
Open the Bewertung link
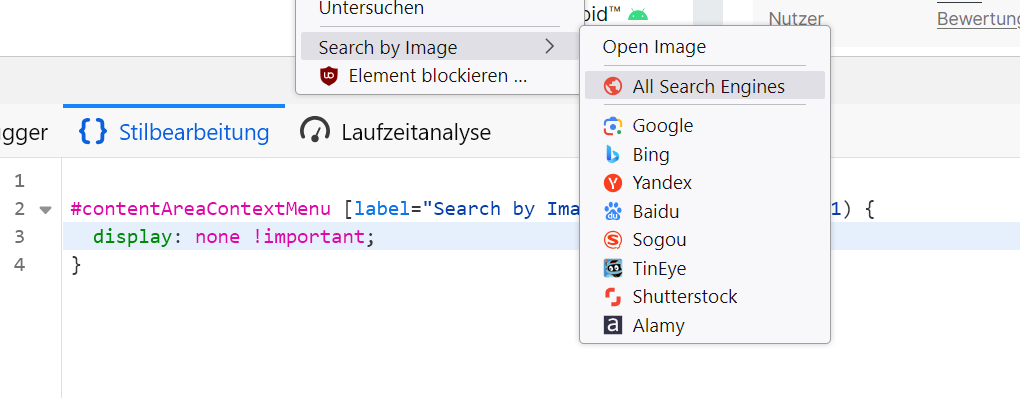(978, 19)
